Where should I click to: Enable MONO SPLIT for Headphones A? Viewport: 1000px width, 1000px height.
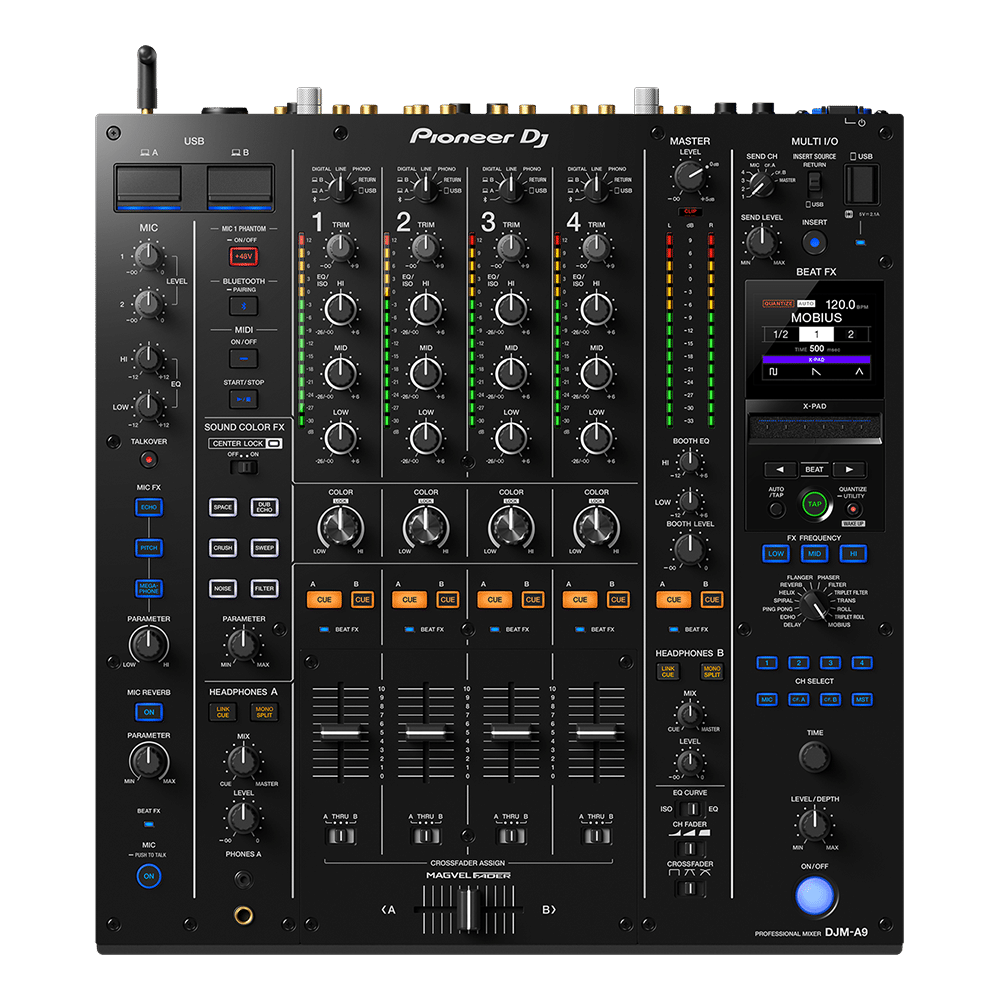[x=262, y=713]
